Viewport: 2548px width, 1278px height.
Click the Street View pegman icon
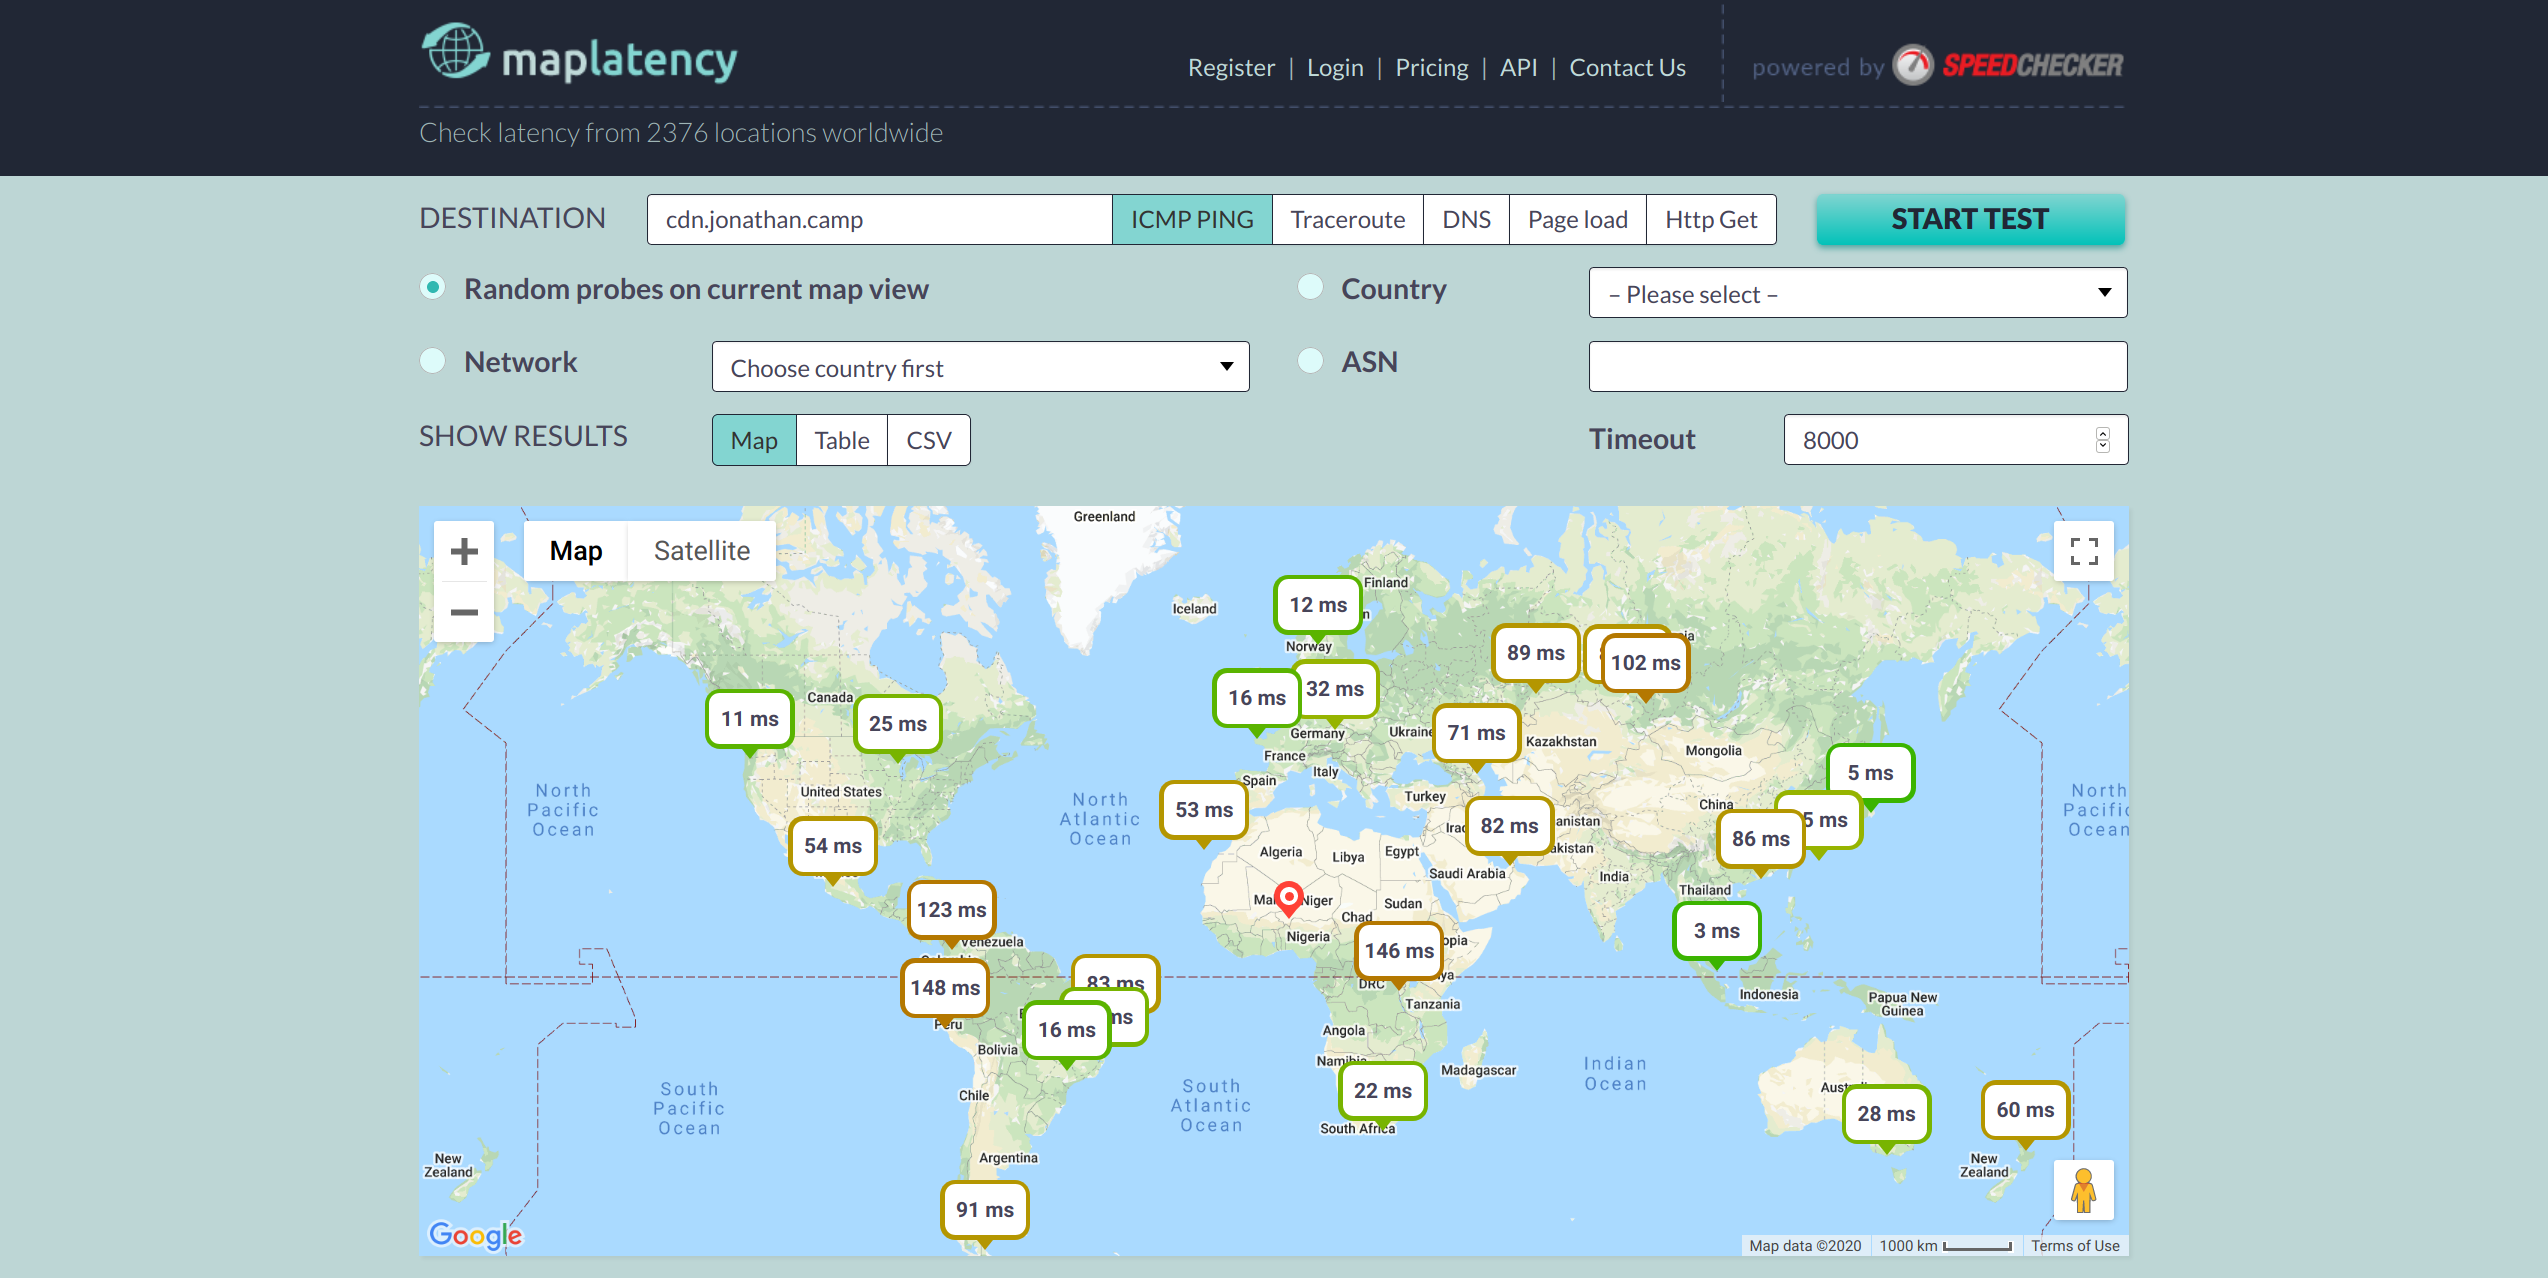pos(2083,1190)
